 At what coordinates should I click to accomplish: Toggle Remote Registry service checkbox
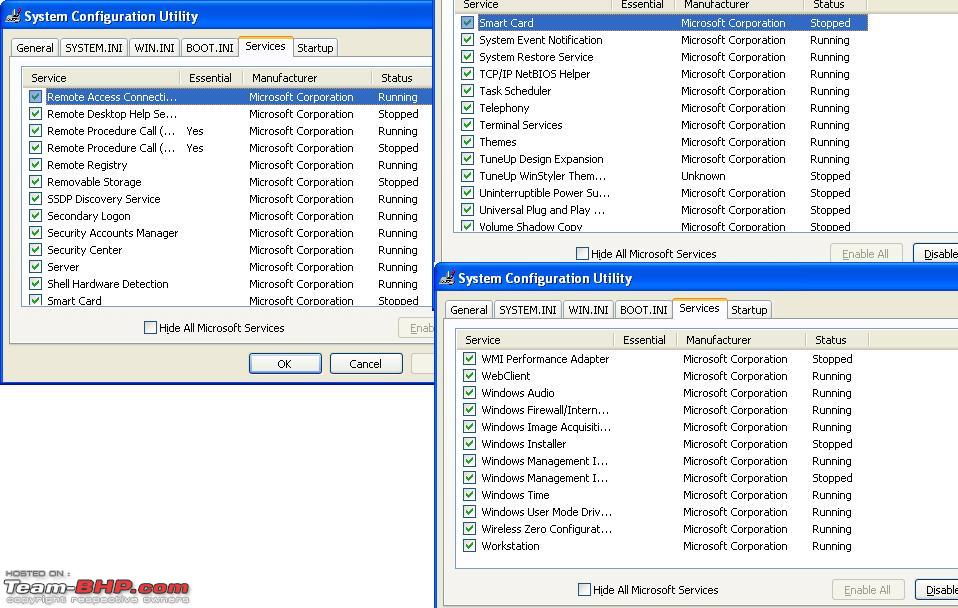[35, 165]
